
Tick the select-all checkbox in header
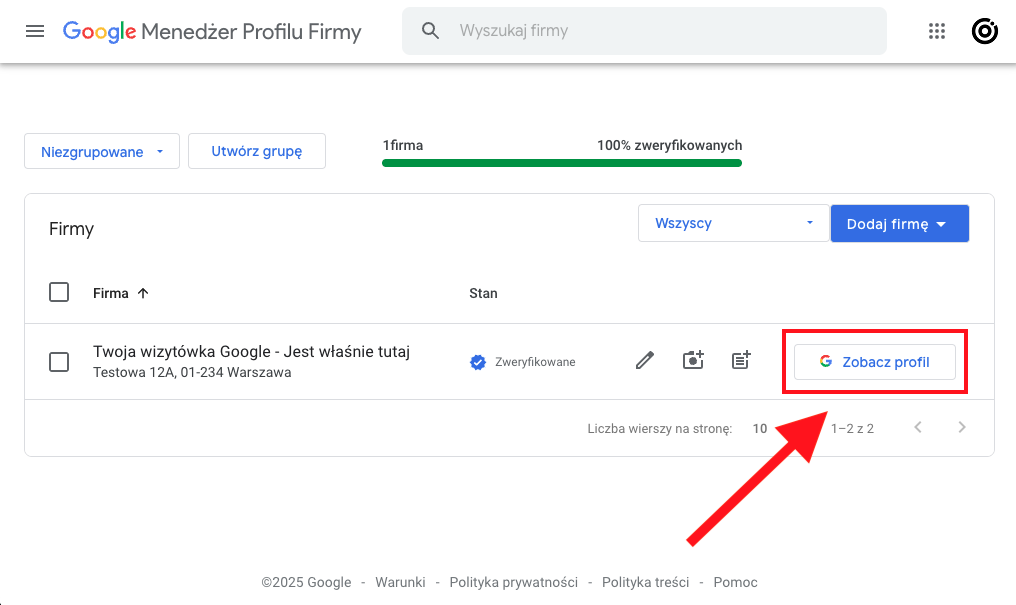[x=59, y=292]
